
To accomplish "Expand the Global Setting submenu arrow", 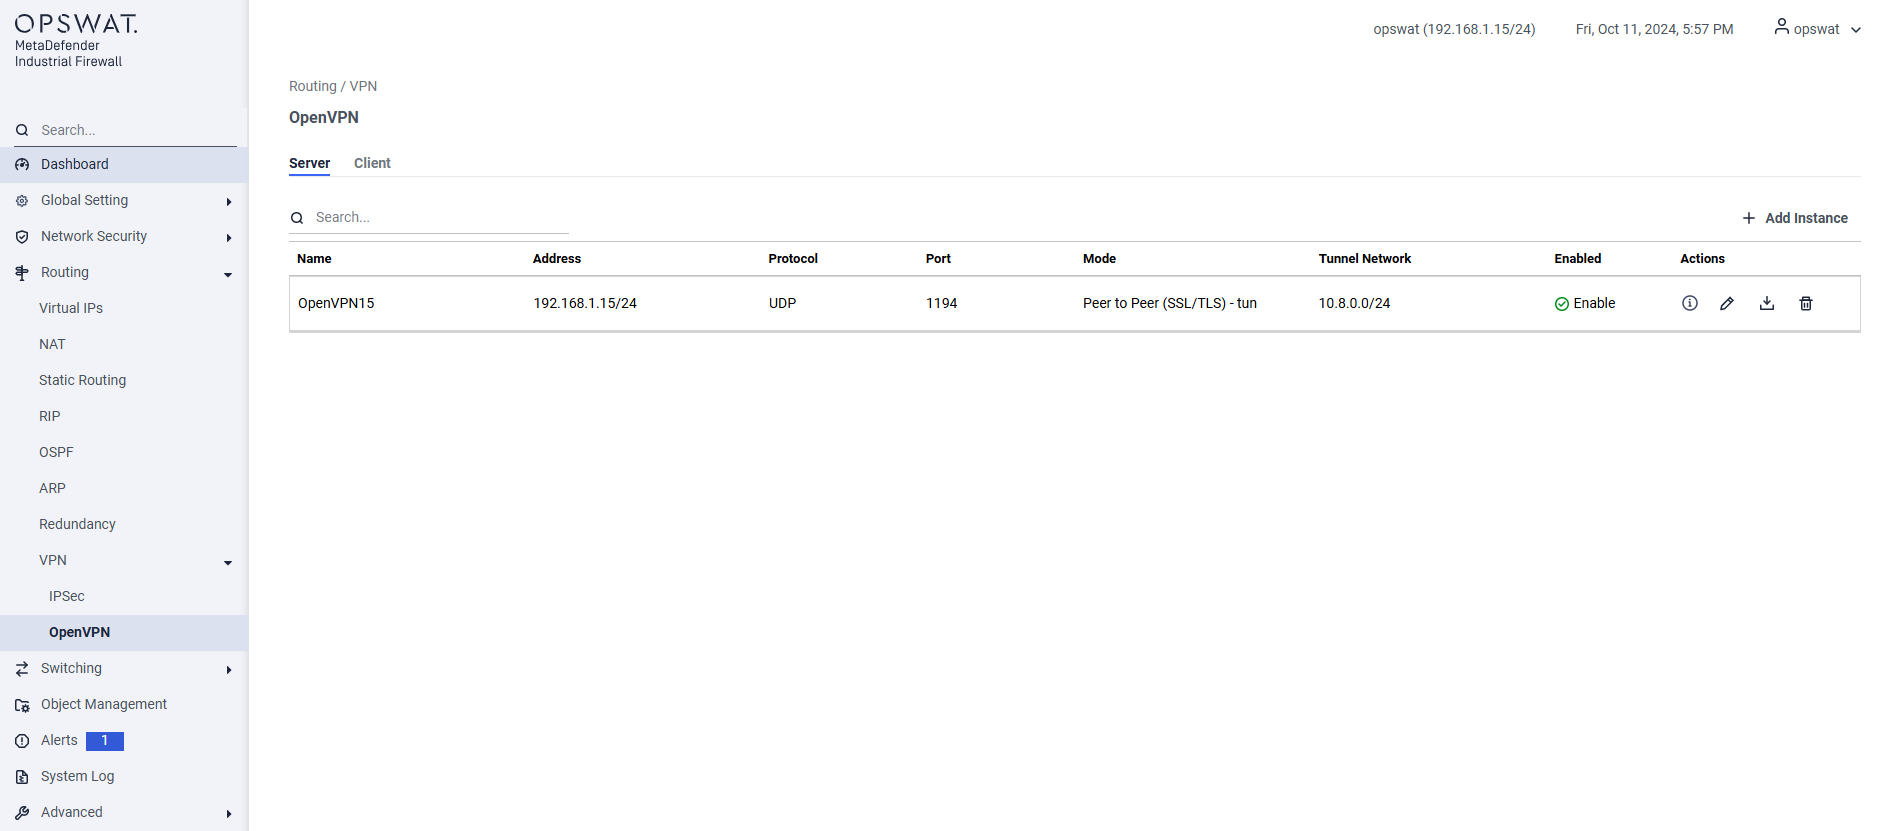I will click(x=229, y=202).
